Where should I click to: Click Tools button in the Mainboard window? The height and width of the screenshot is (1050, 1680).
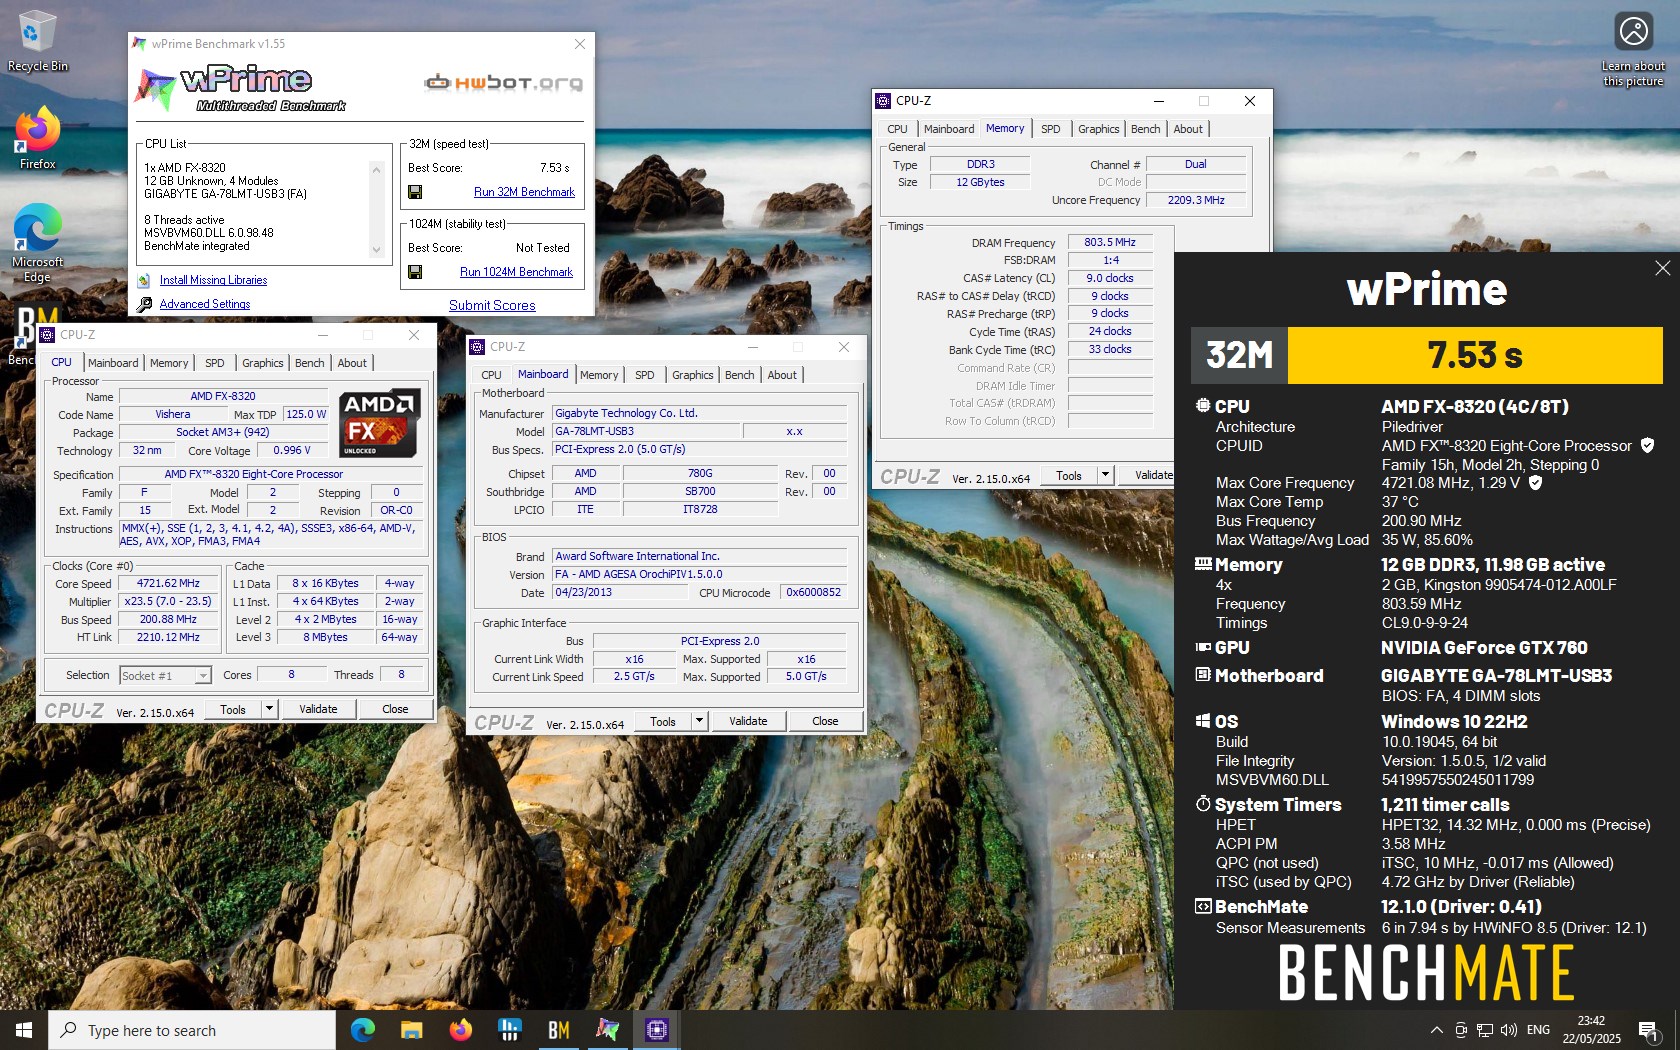(663, 721)
